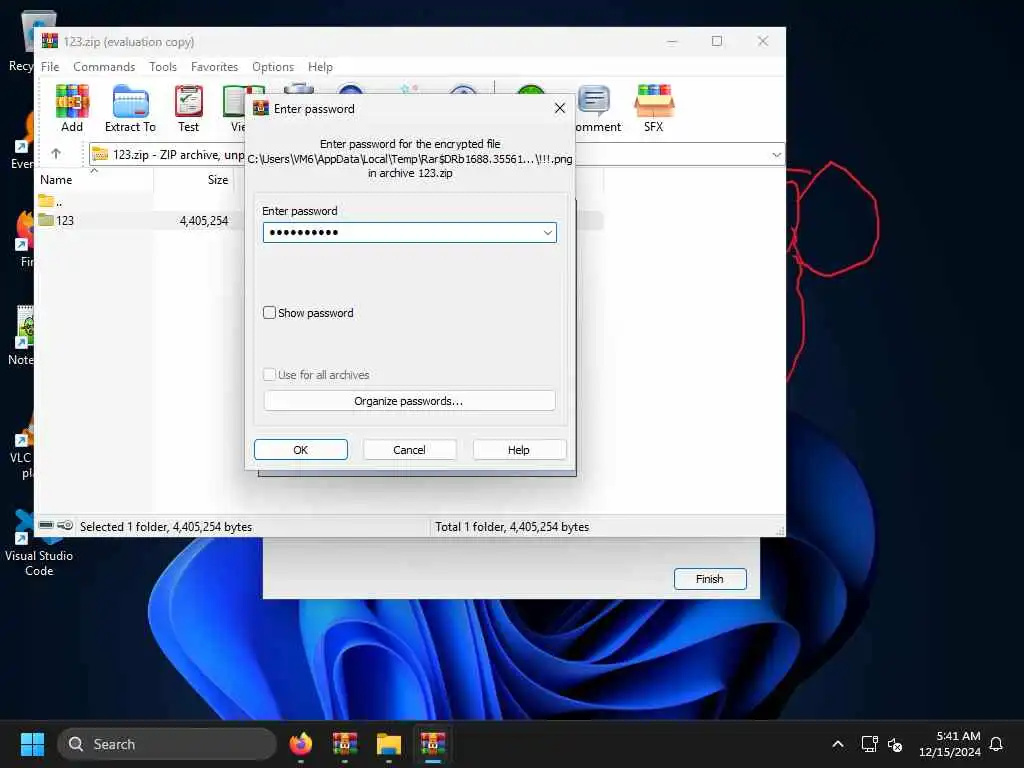This screenshot has width=1024, height=768.
Task: Click the network status tray icon
Action: pyautogui.click(x=869, y=744)
